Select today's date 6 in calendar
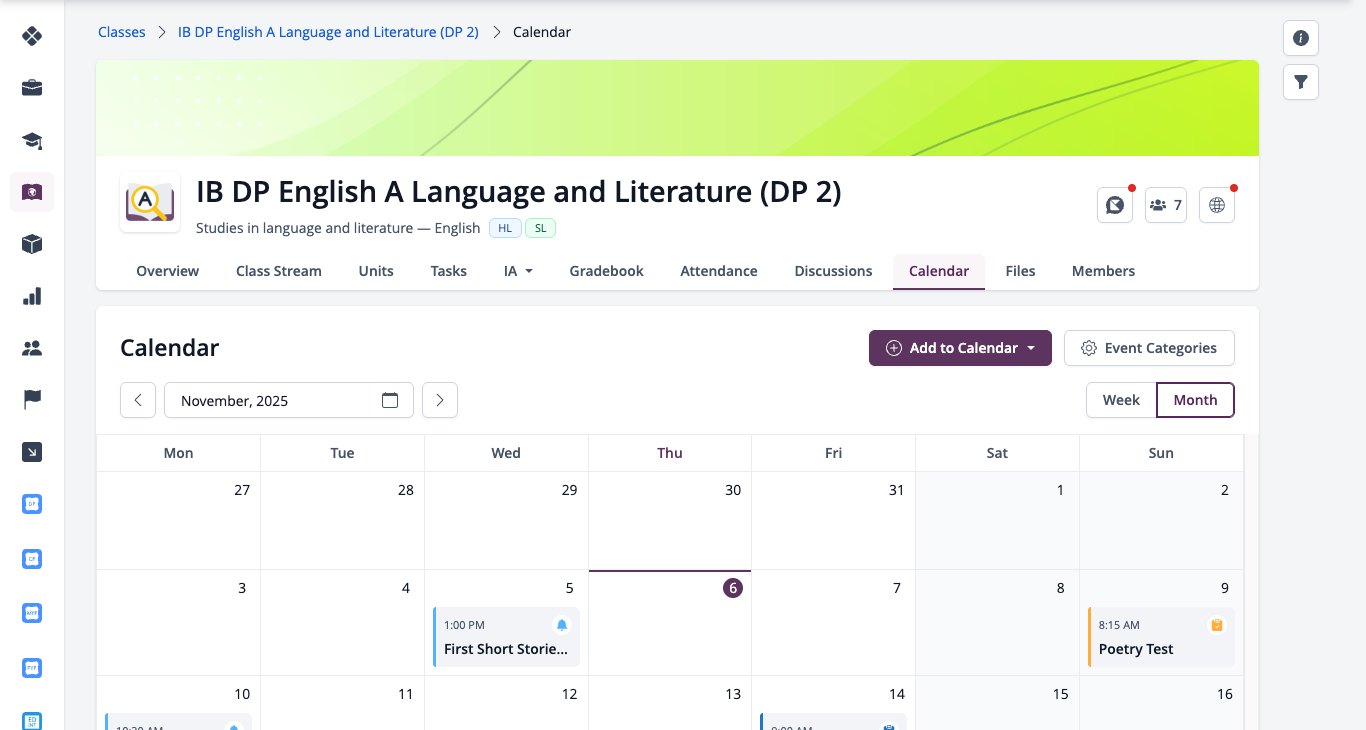This screenshot has width=1366, height=730. point(733,588)
